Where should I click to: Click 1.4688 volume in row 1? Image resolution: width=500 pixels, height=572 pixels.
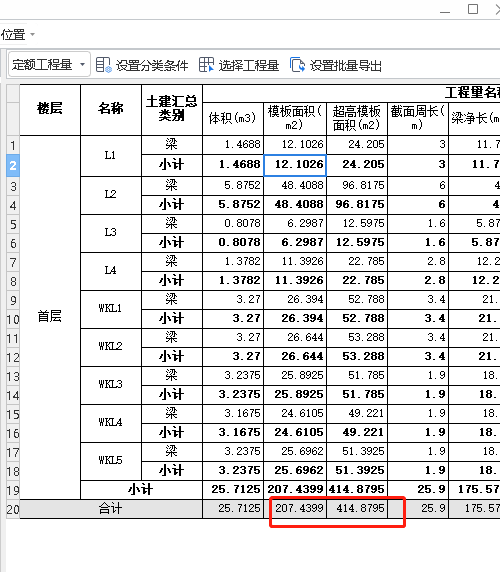pyautogui.click(x=233, y=145)
